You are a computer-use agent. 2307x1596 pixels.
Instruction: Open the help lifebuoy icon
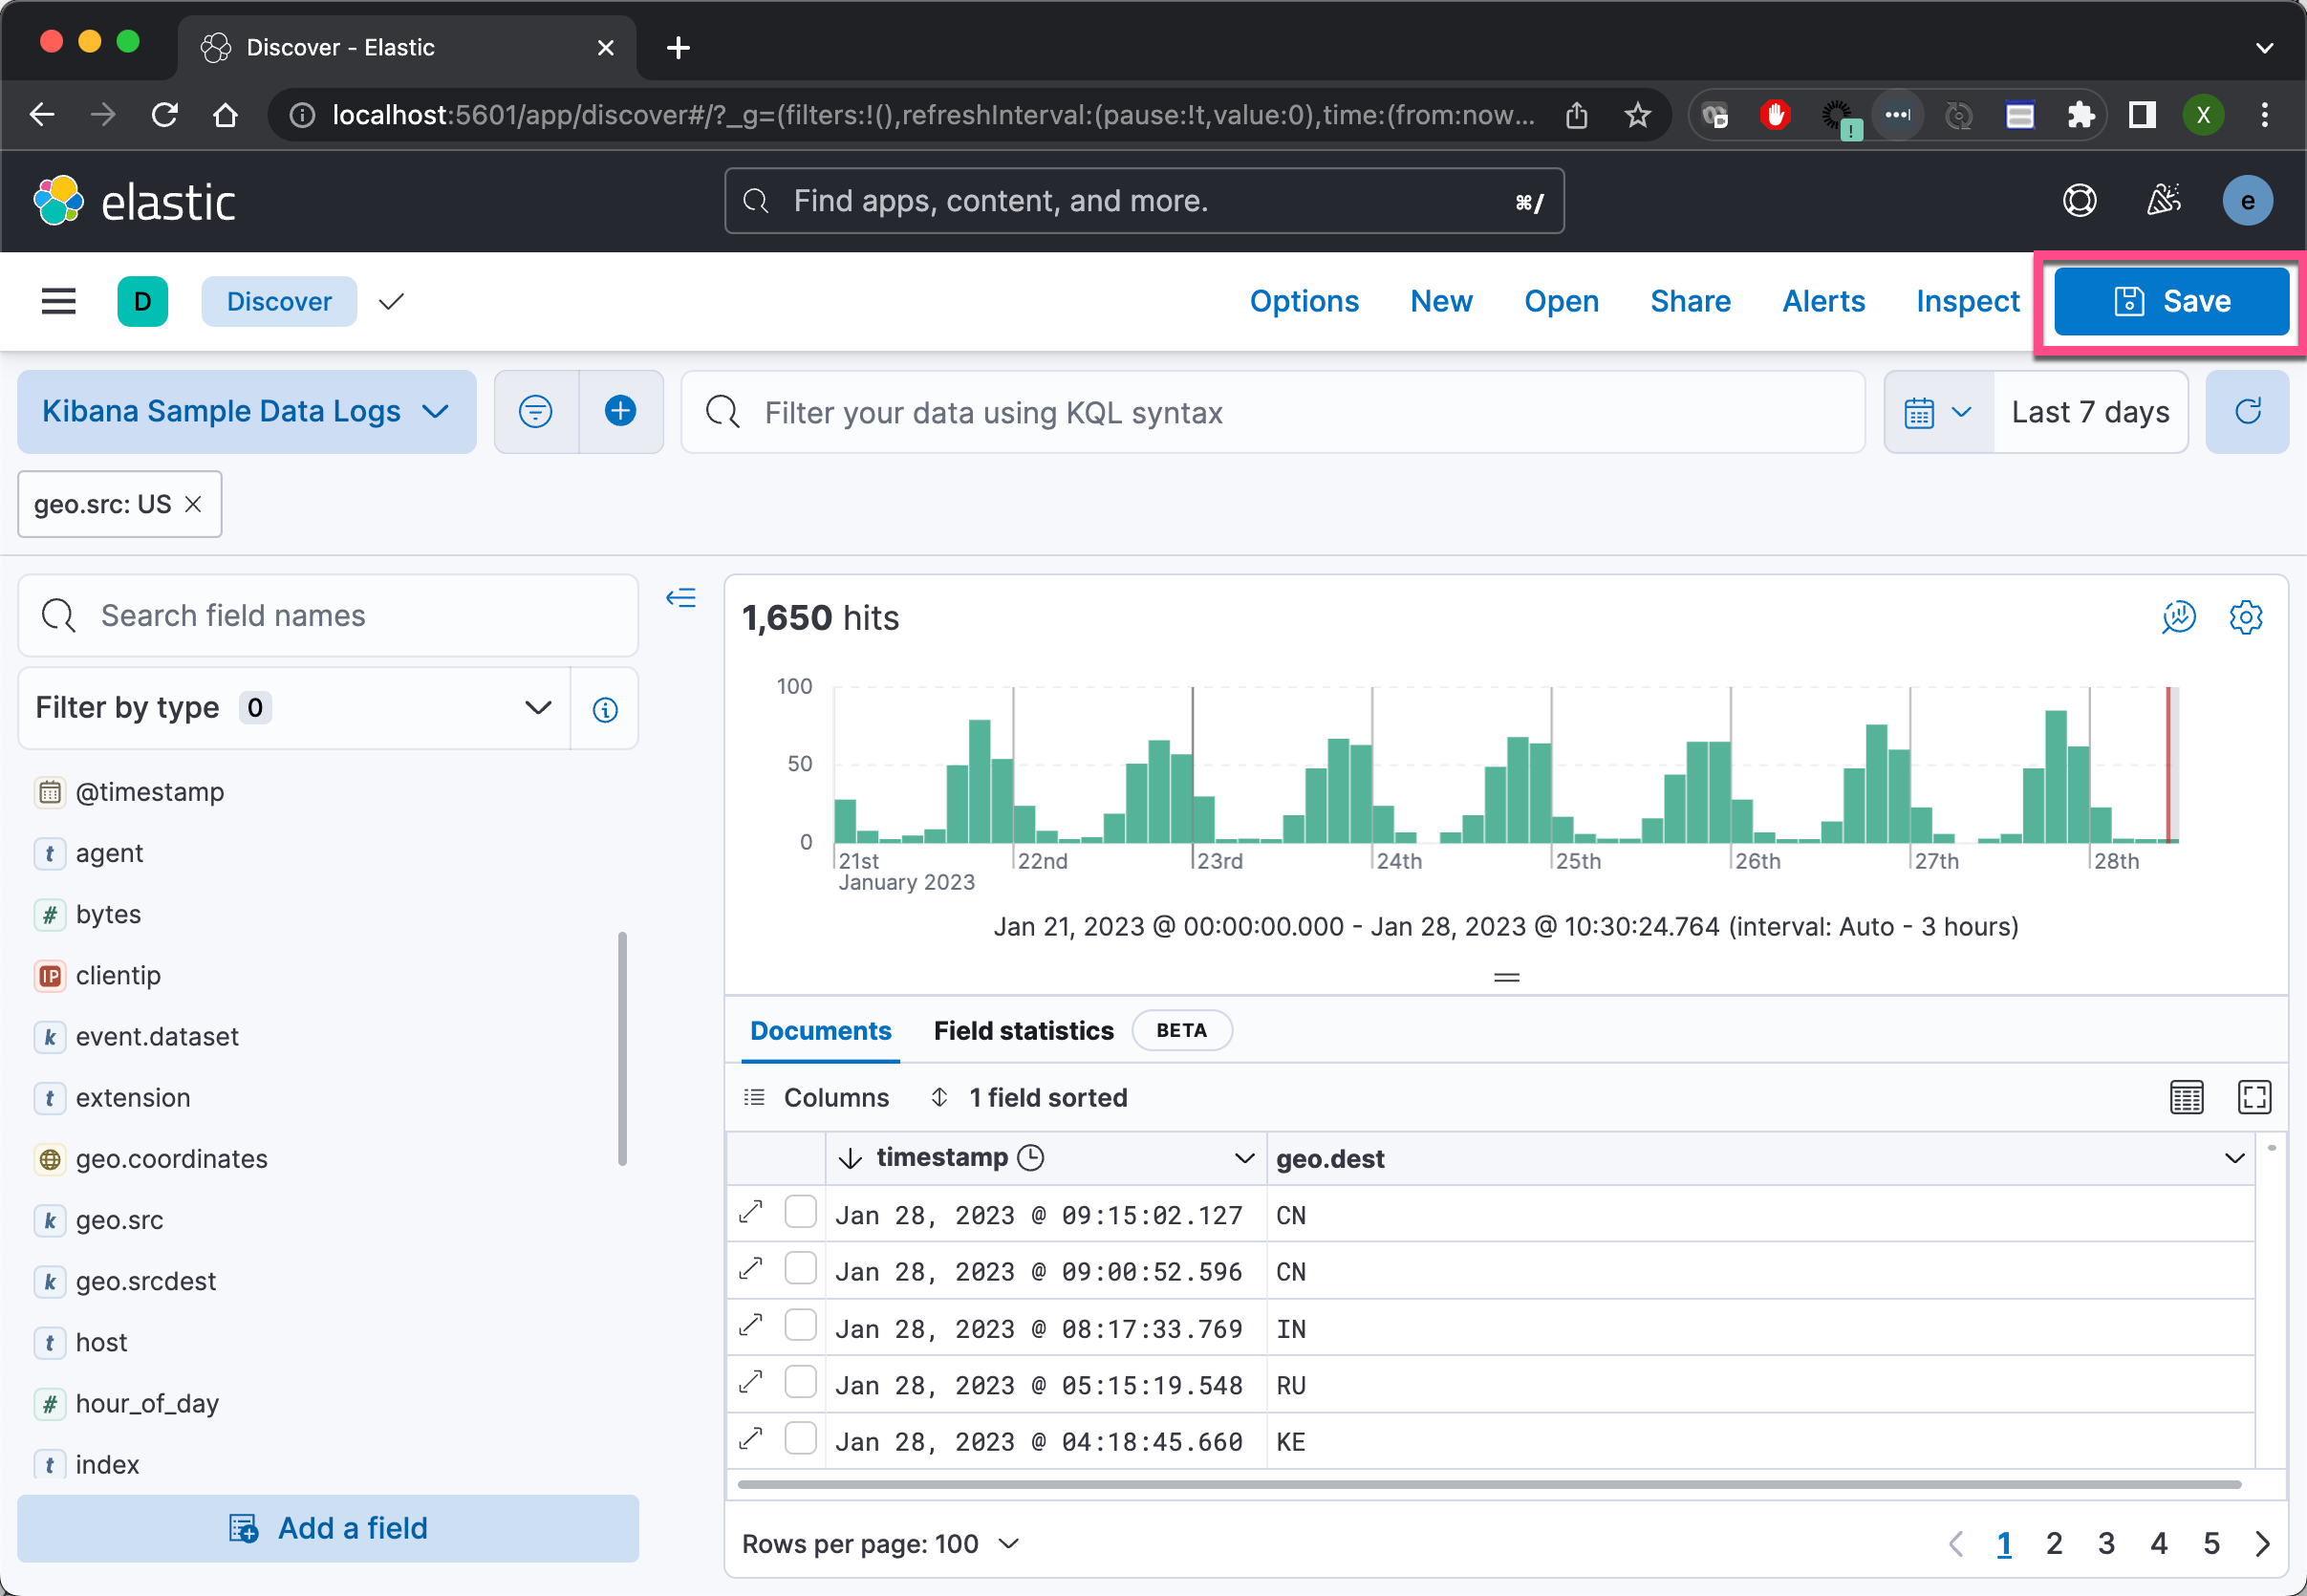point(2079,201)
